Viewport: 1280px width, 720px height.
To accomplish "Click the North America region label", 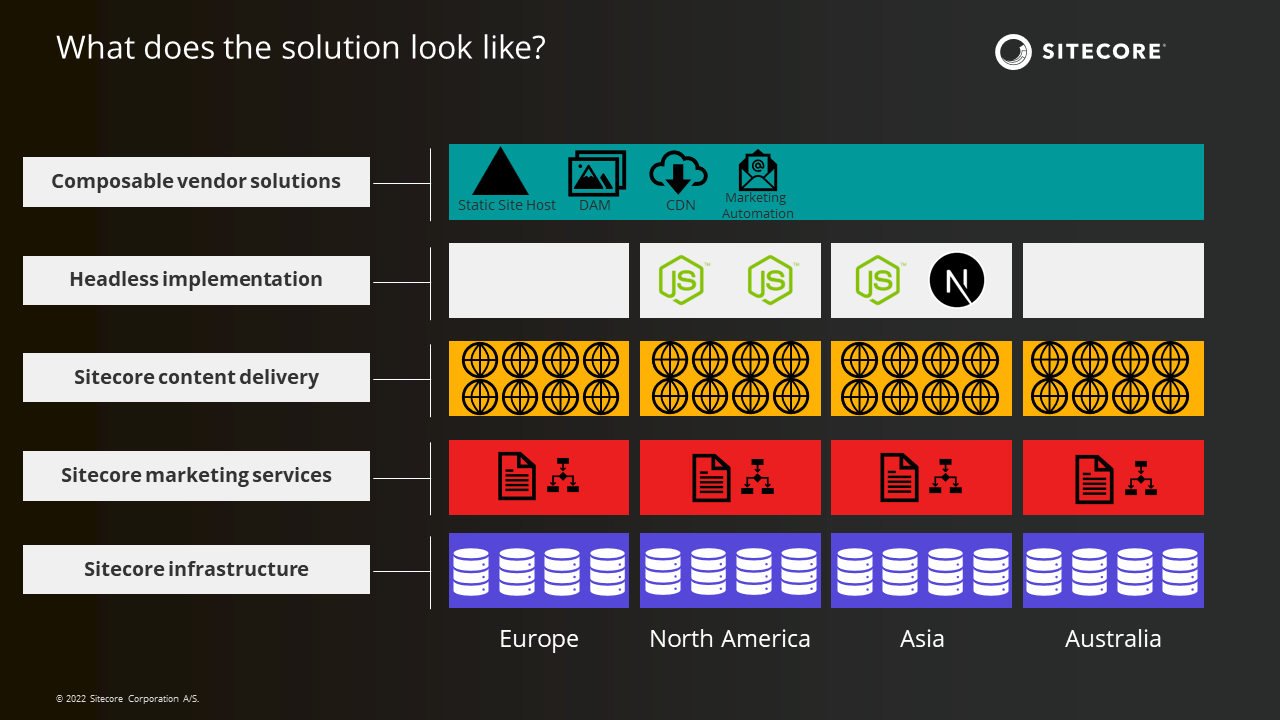I will [x=730, y=639].
